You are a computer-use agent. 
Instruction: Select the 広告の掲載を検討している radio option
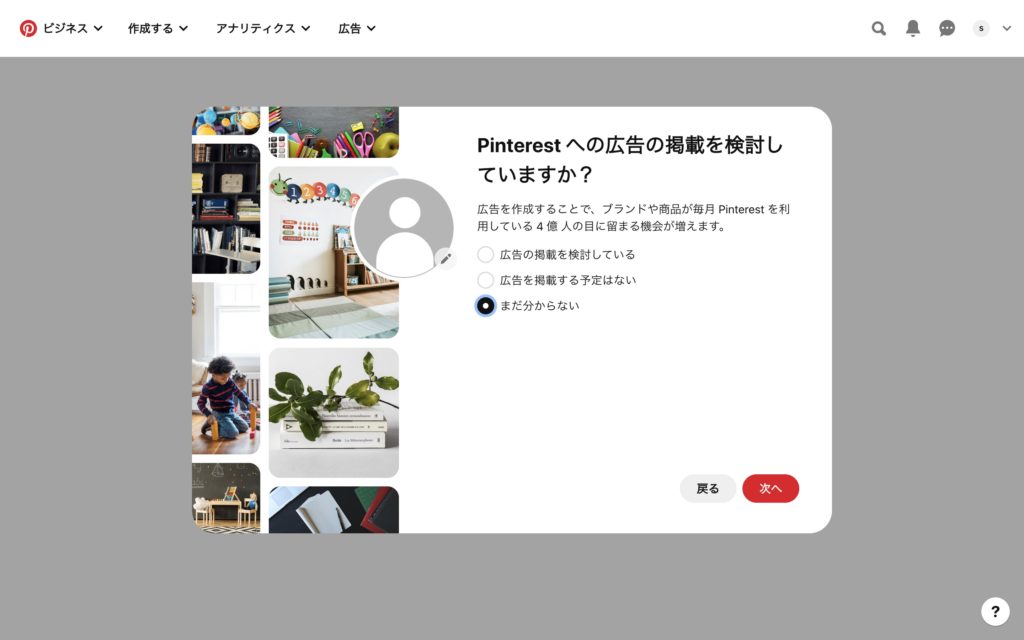pos(485,254)
